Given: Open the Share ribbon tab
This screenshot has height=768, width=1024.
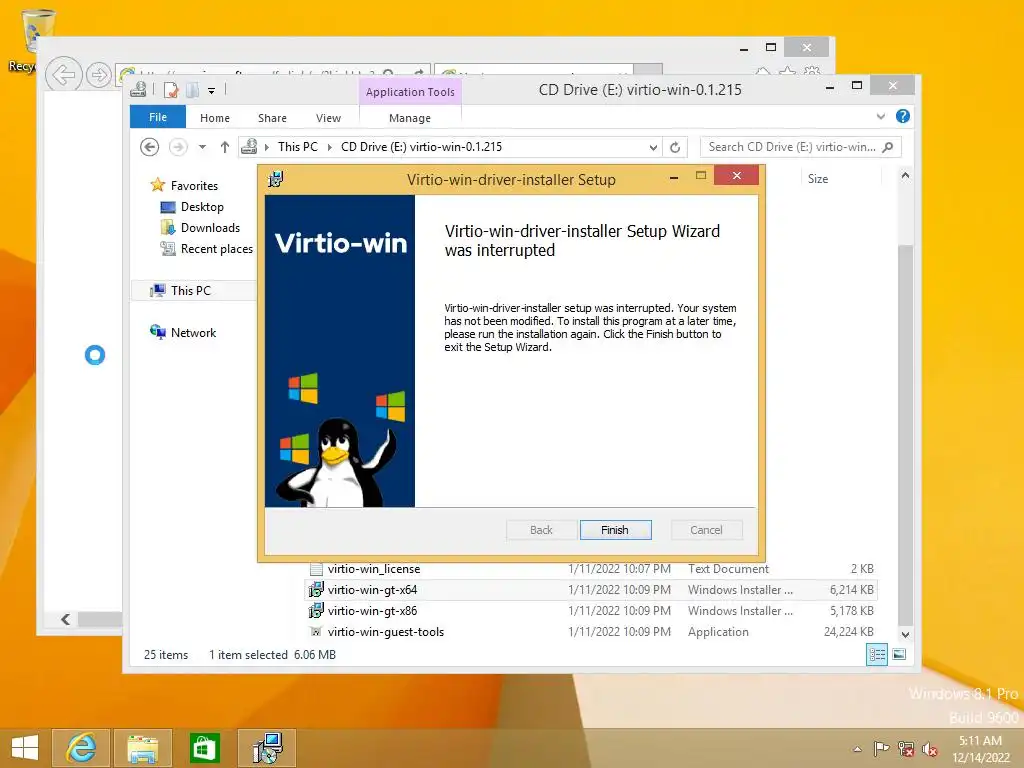Looking at the screenshot, I should [272, 118].
